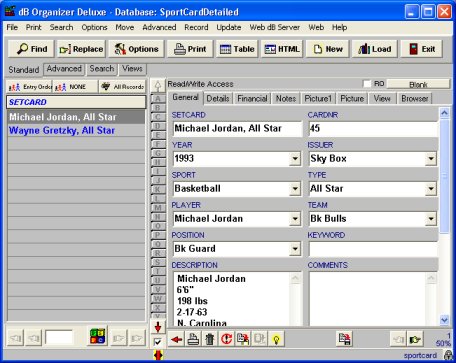Viewport: 456px width, 363px height.
Task: Click the red left arrow icon in record toolbar
Action: pyautogui.click(x=176, y=339)
